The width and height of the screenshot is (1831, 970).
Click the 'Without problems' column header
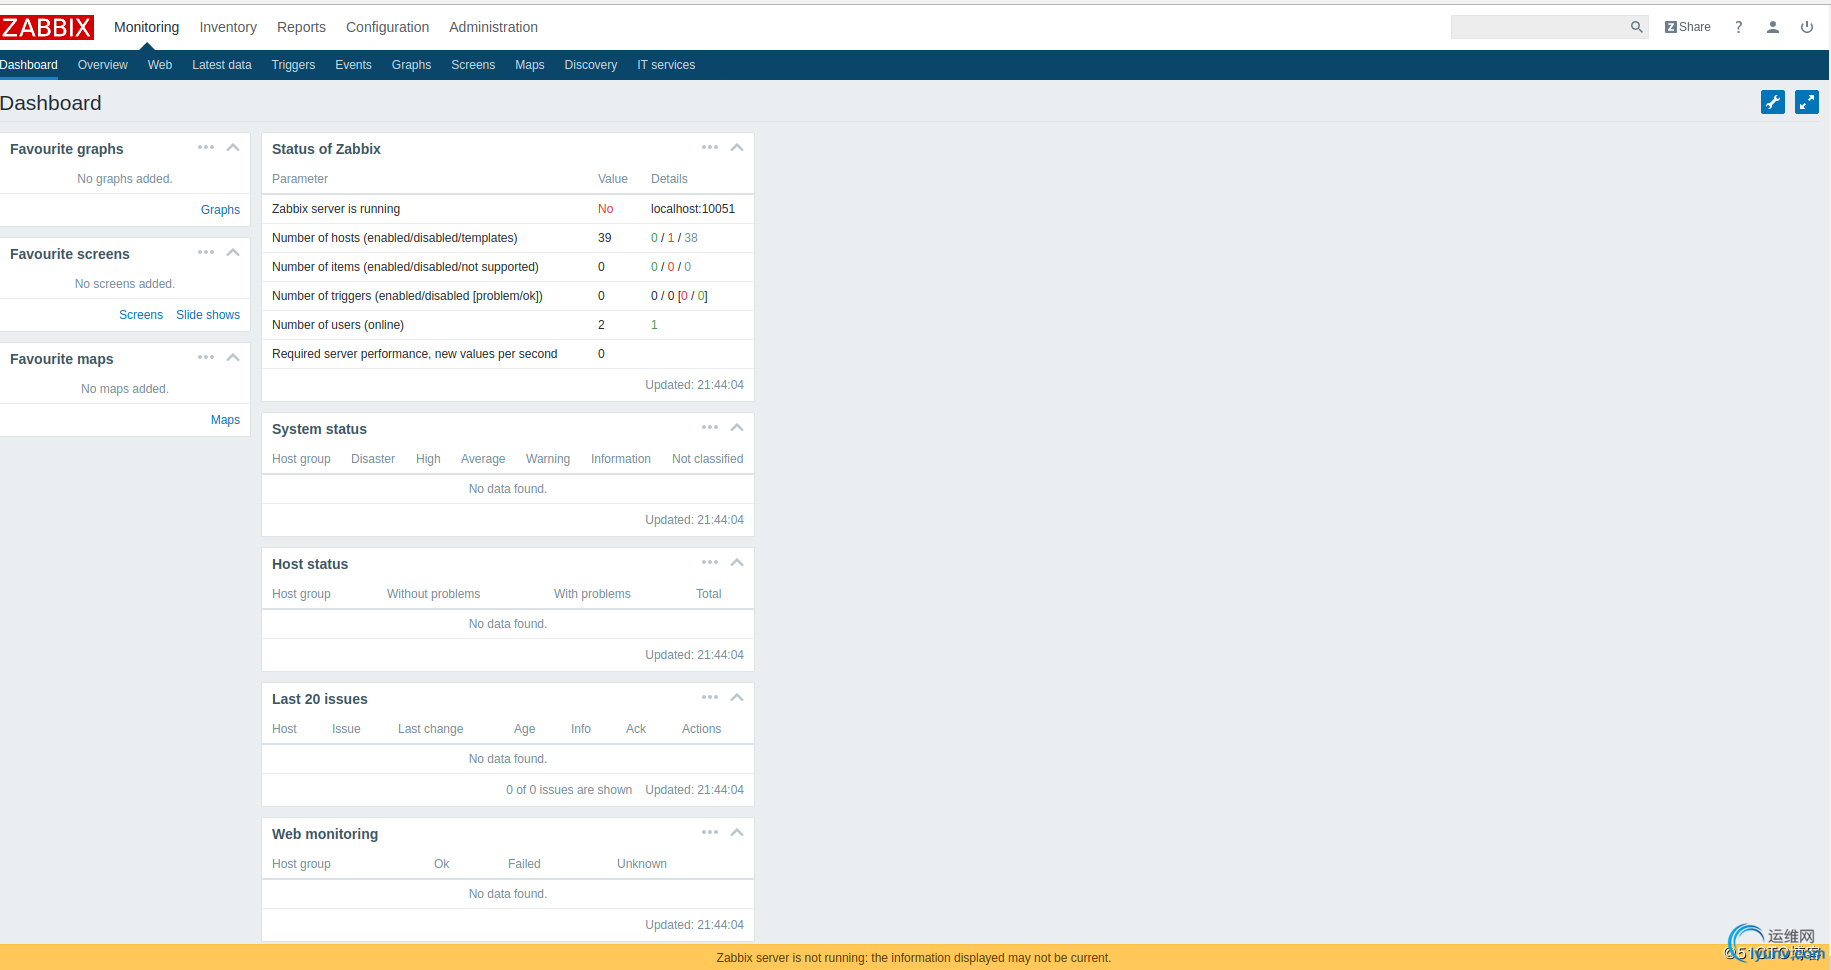433,594
